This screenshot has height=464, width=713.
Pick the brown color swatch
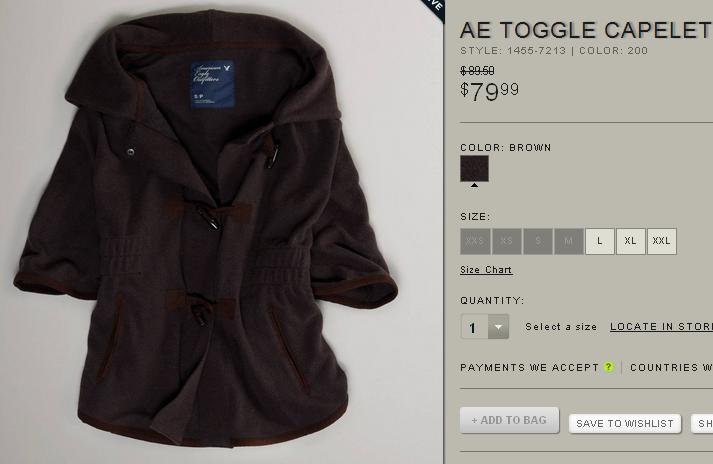coord(474,168)
